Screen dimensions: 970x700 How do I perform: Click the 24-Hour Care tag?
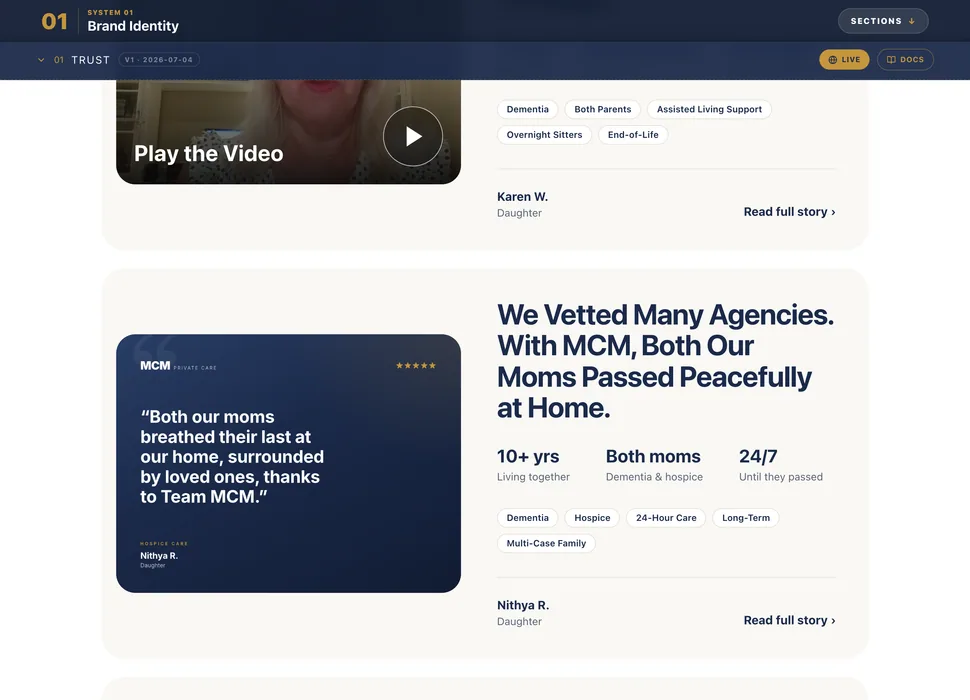tap(666, 518)
